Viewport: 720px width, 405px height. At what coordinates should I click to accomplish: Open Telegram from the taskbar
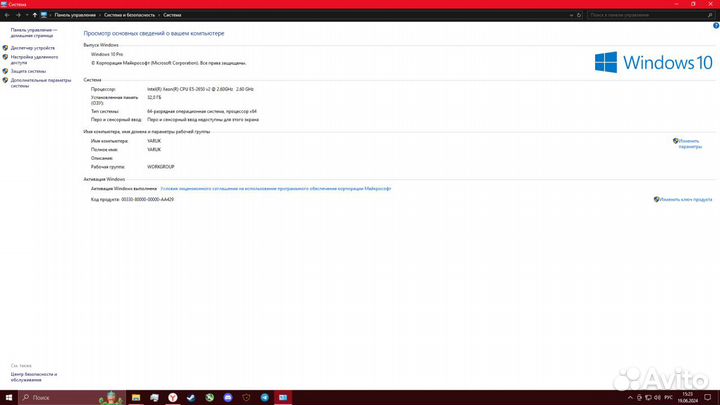pyautogui.click(x=264, y=397)
